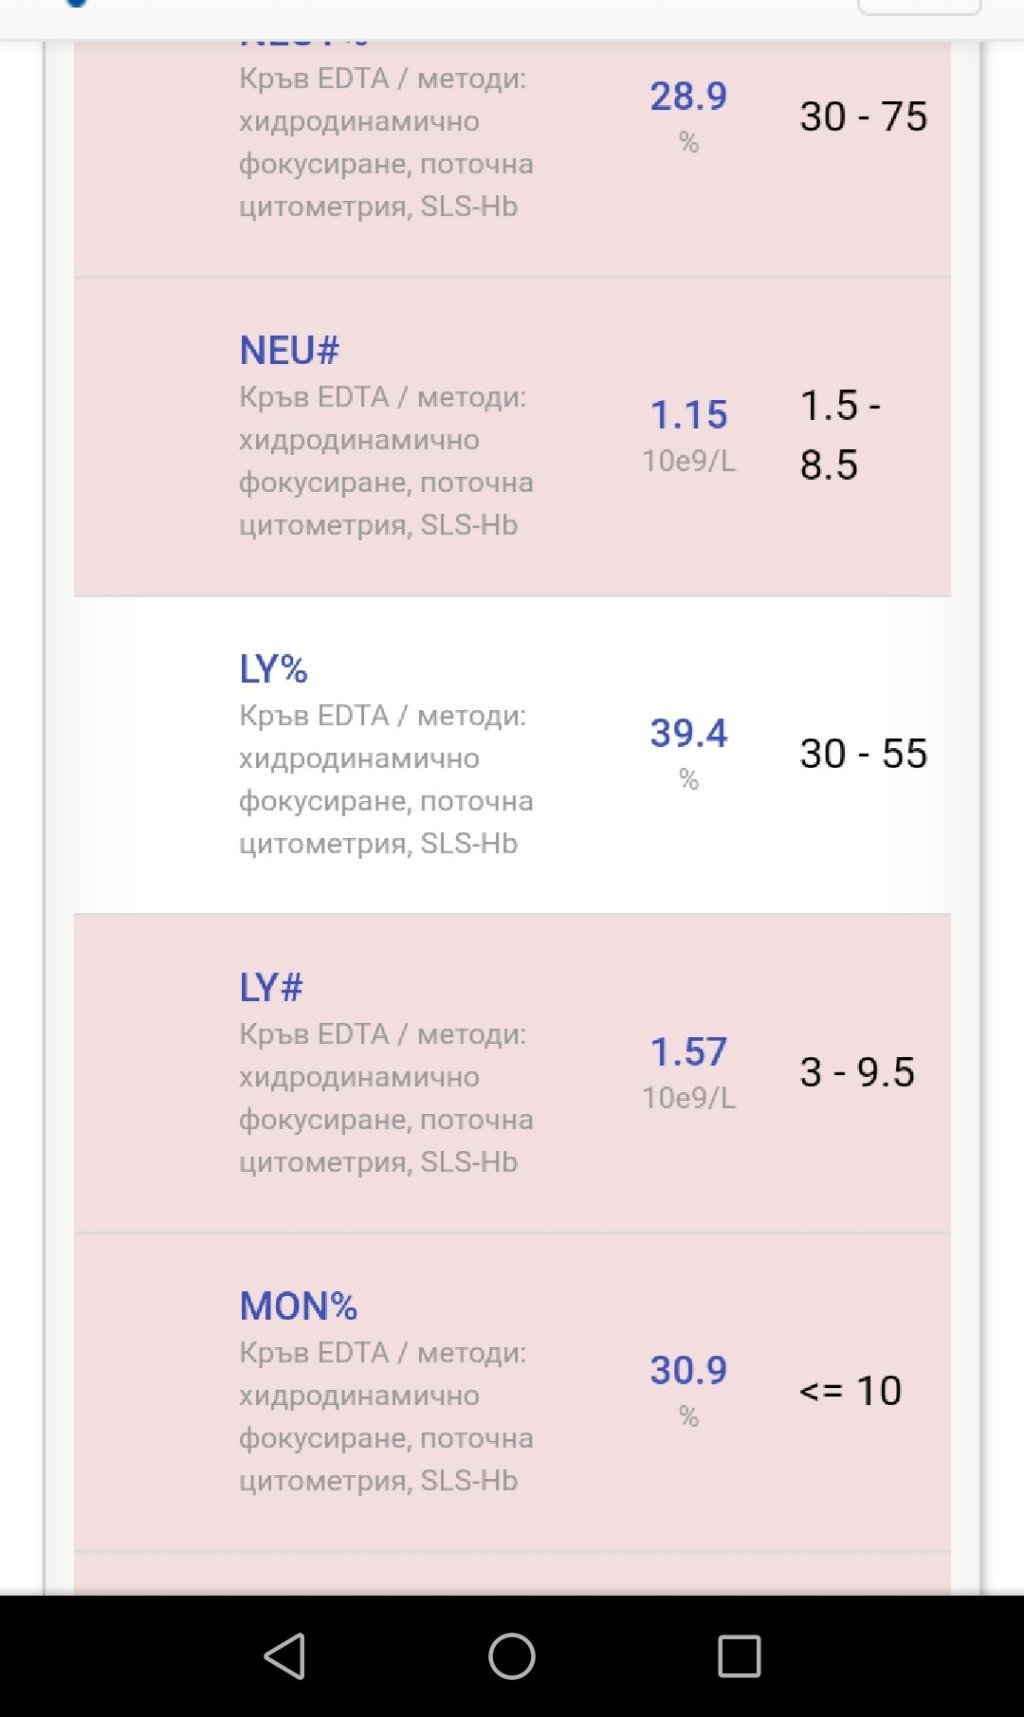Tap the LY# test heading
1024x1717 pixels.
coord(271,987)
